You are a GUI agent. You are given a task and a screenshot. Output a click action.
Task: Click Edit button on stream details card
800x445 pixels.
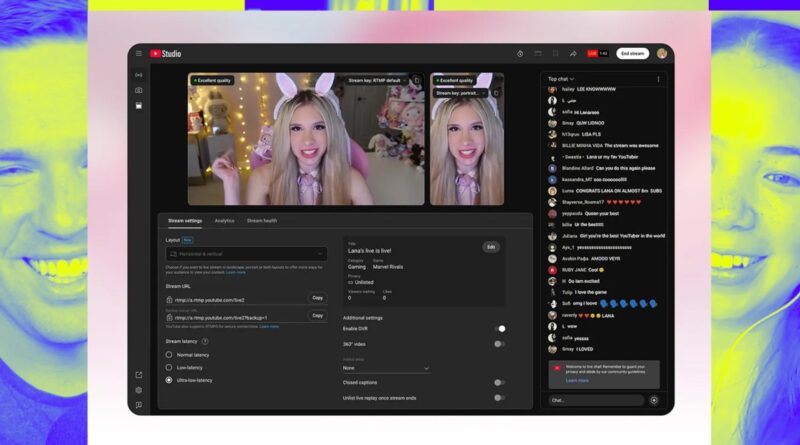click(490, 246)
